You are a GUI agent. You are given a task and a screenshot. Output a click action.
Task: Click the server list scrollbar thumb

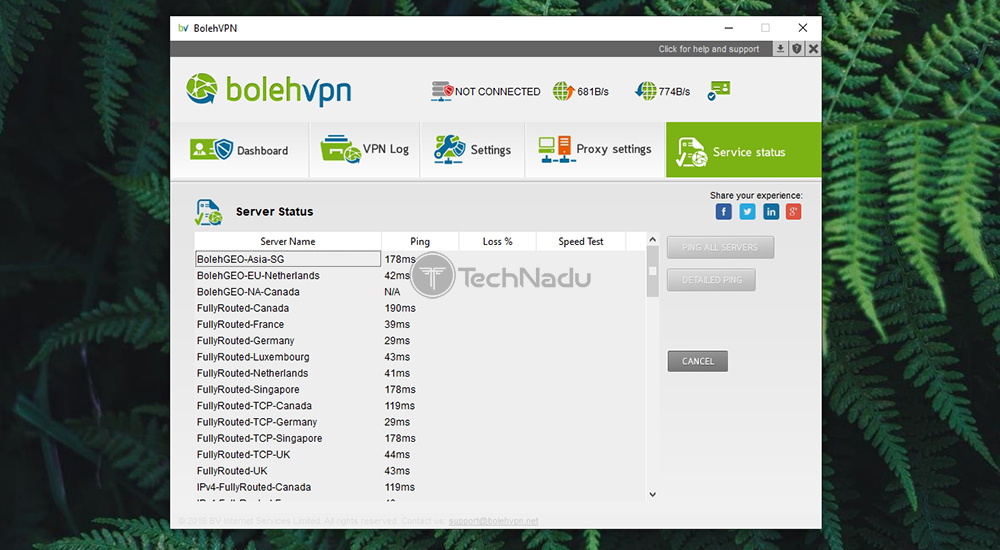[x=652, y=272]
